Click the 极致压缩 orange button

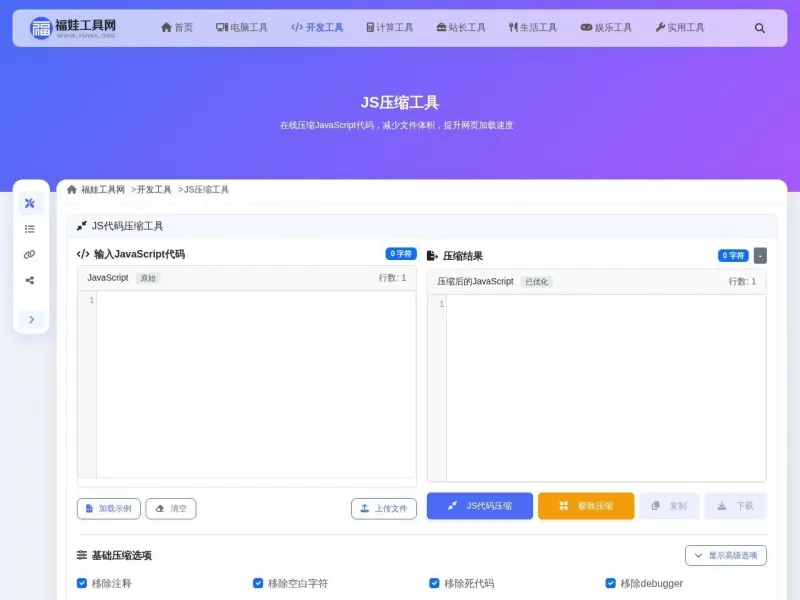pos(586,506)
